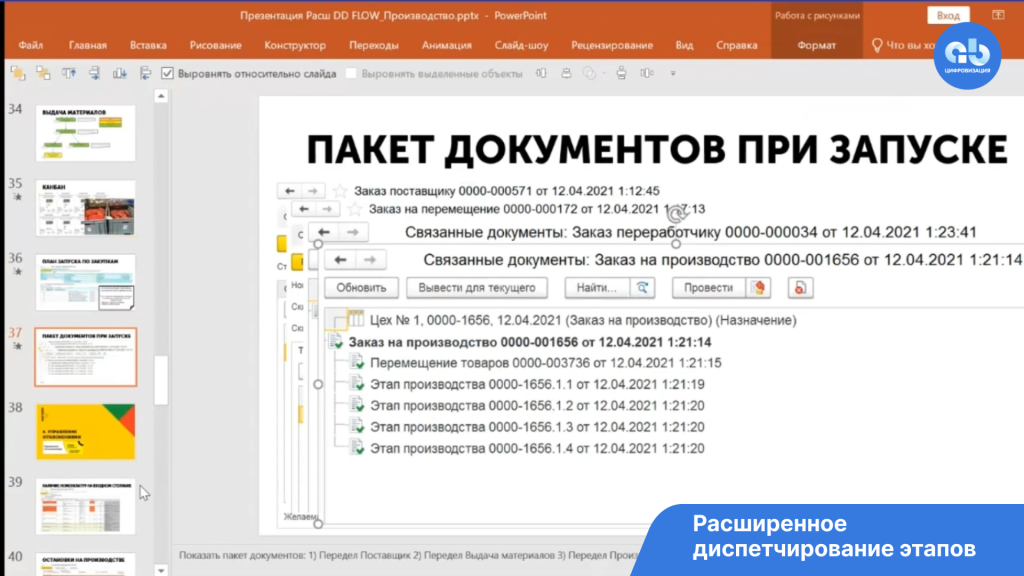Click Send Backward icon in quick toolbar
Image resolution: width=1024 pixels, height=576 pixels.
click(43, 74)
